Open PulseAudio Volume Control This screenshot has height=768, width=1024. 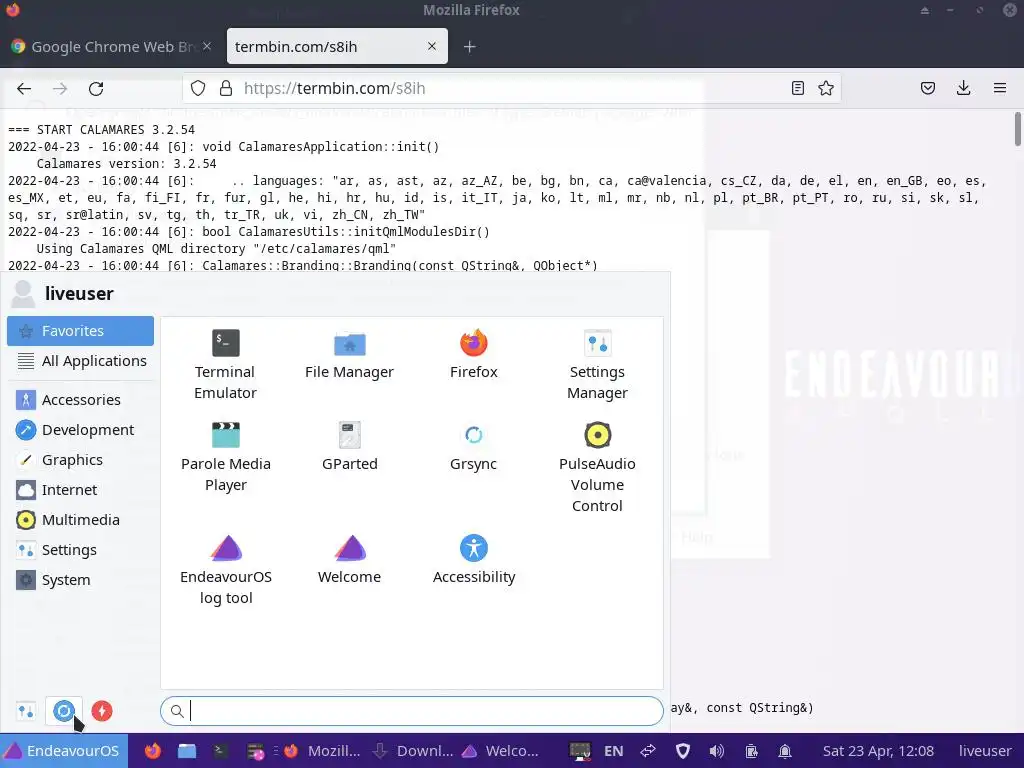tap(597, 468)
